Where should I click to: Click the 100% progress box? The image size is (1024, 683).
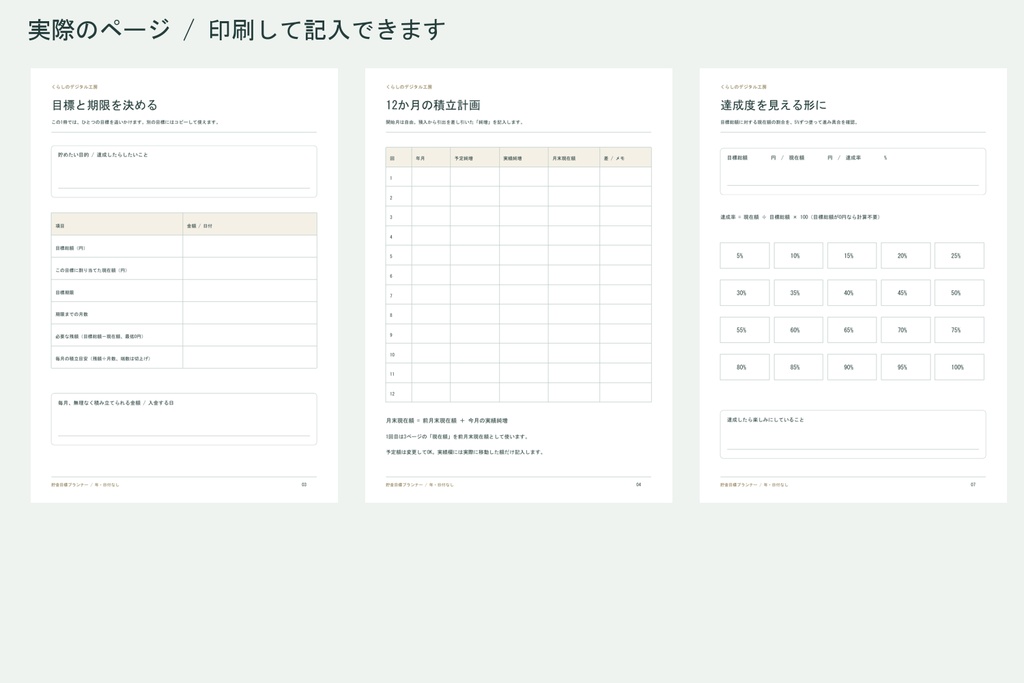[x=959, y=367]
